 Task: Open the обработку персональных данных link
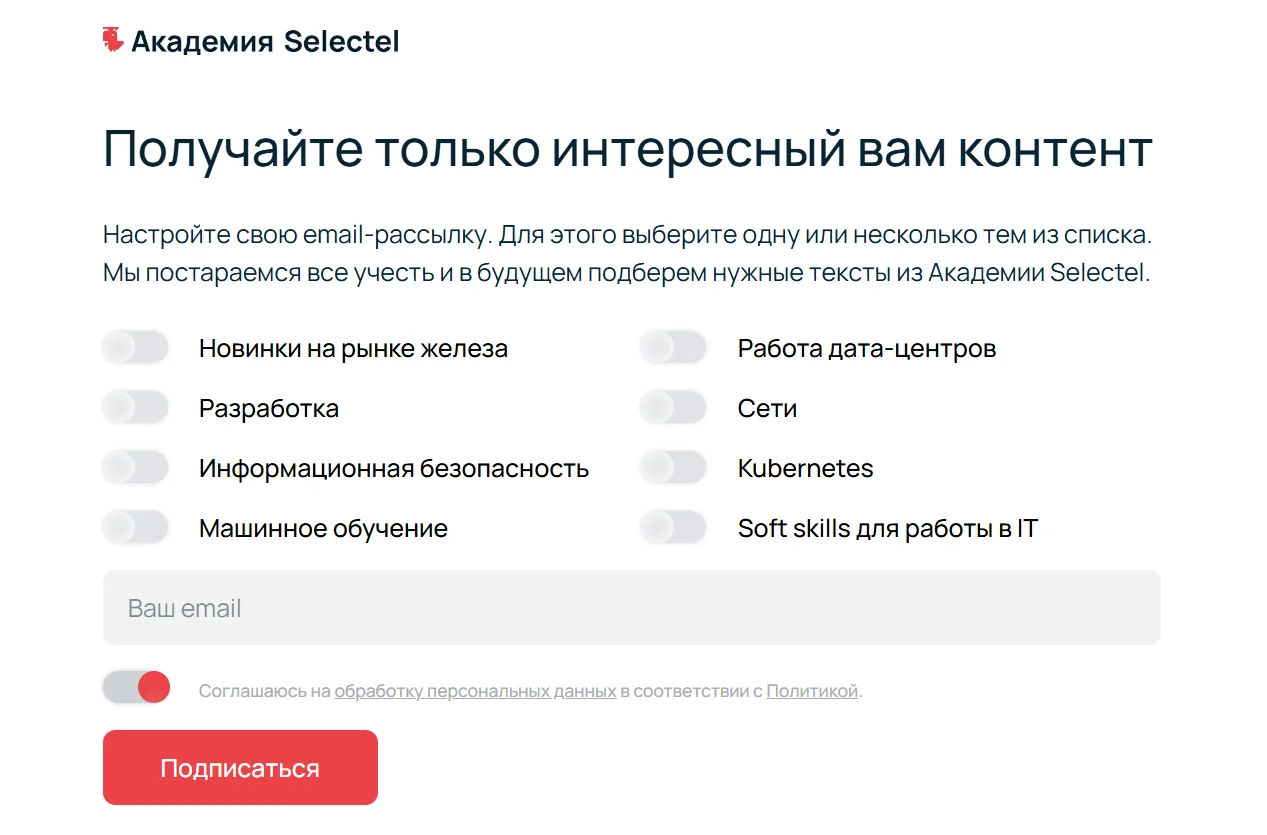coord(475,691)
